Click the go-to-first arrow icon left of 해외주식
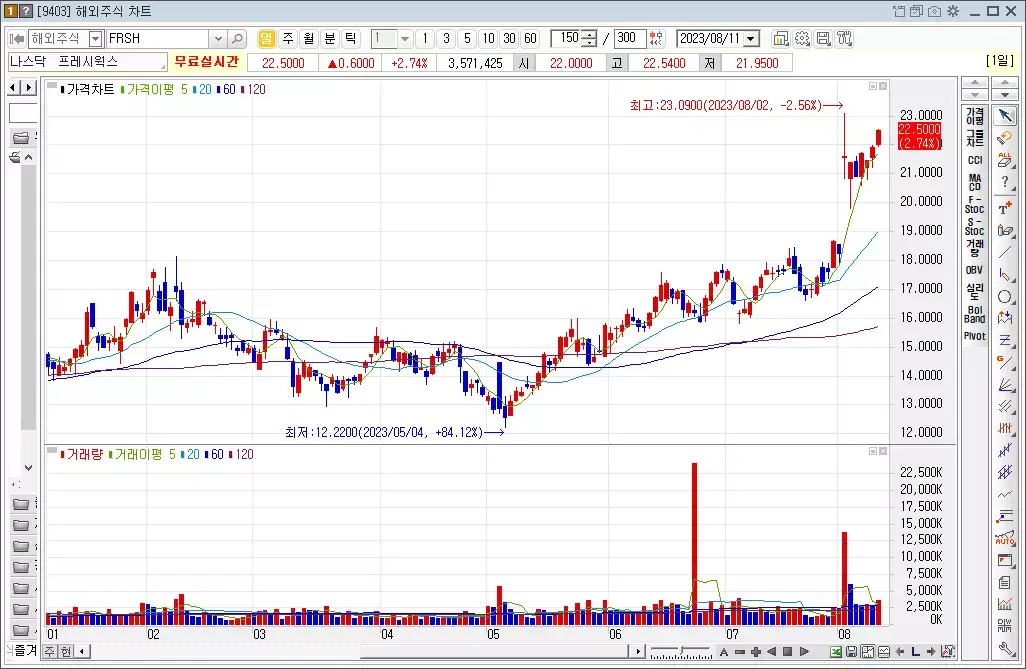Screen dimensions: 1026x669 [x=17, y=39]
